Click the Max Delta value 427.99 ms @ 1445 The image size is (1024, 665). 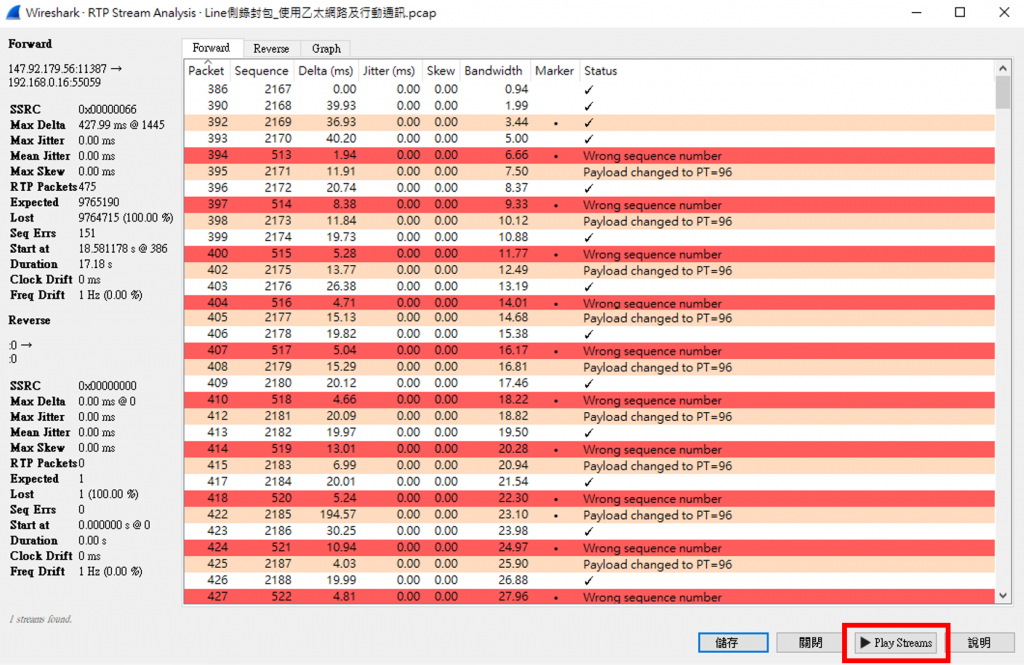click(x=121, y=125)
